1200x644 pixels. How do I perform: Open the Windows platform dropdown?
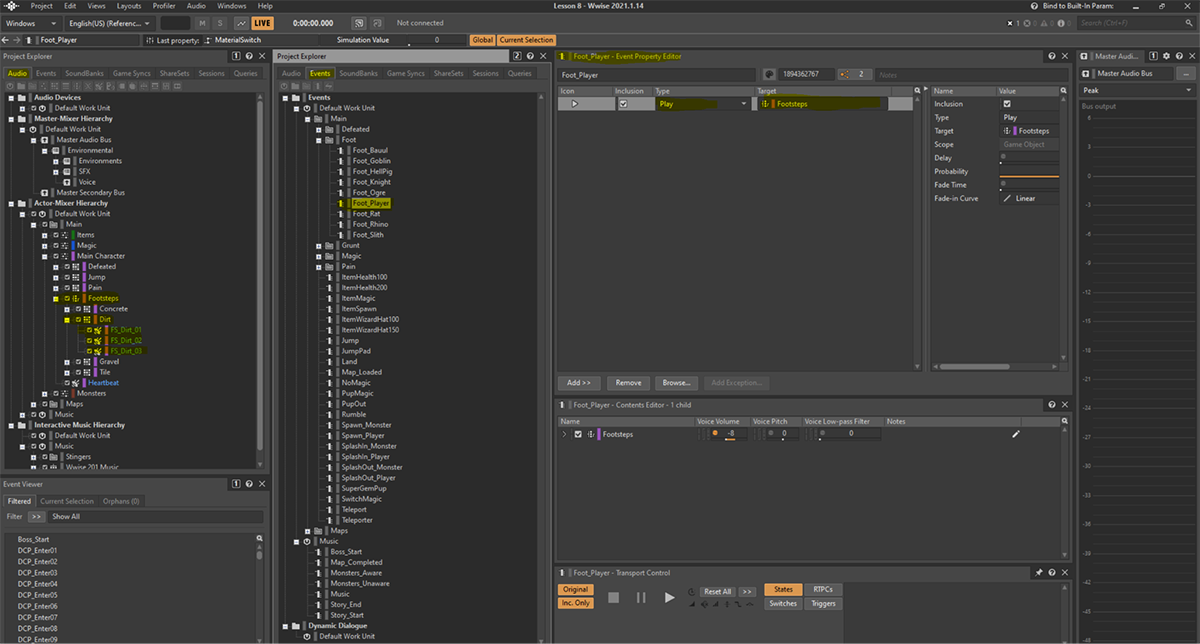(x=30, y=23)
